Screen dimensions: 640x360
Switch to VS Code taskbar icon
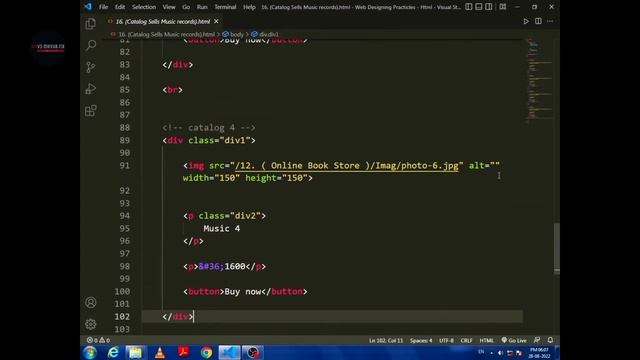tap(229, 352)
